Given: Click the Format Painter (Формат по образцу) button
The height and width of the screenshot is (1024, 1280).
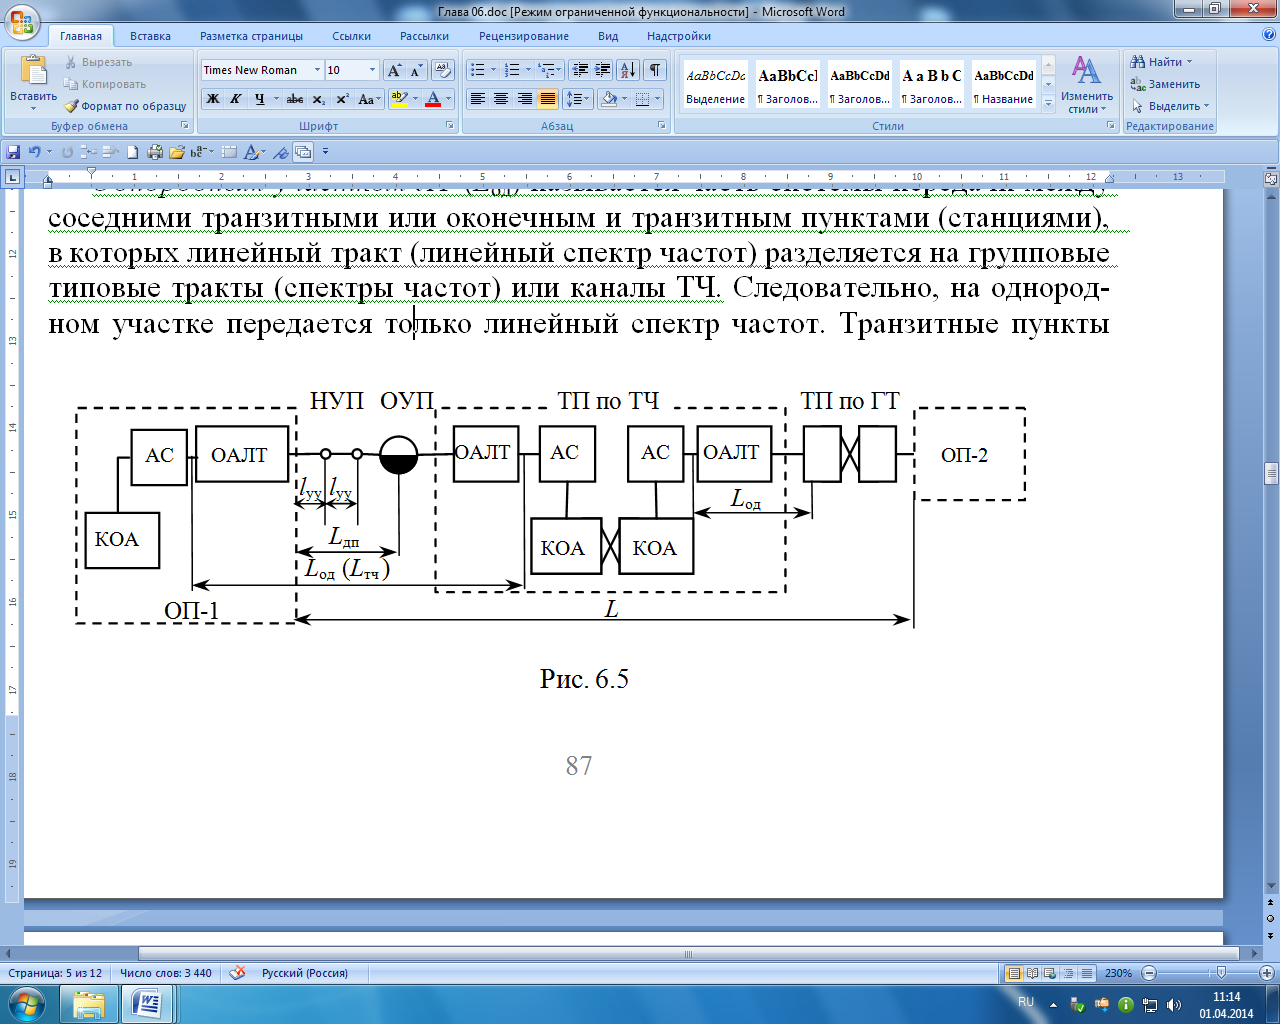Looking at the screenshot, I should coord(126,106).
